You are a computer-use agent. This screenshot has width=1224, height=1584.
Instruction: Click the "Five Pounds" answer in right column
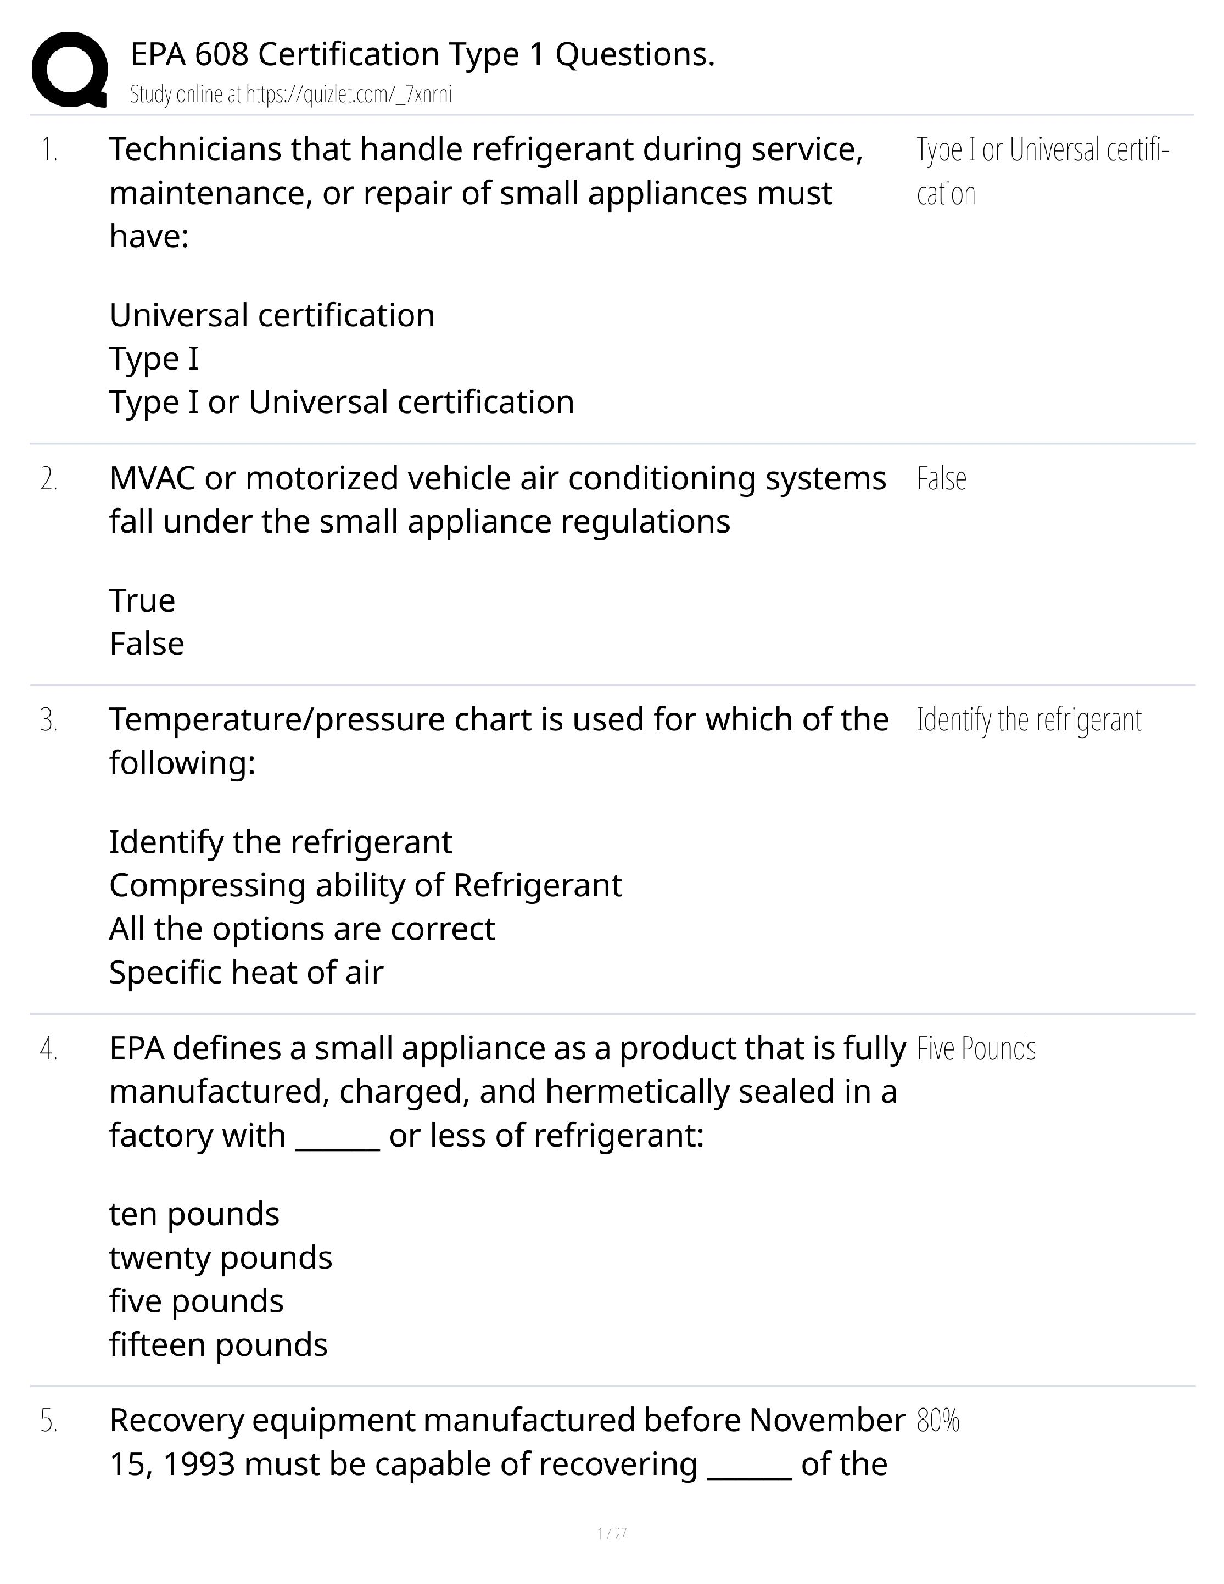[x=975, y=1048]
